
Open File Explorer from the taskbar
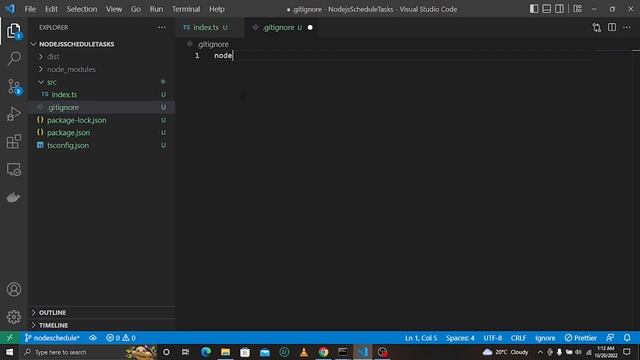pos(225,352)
